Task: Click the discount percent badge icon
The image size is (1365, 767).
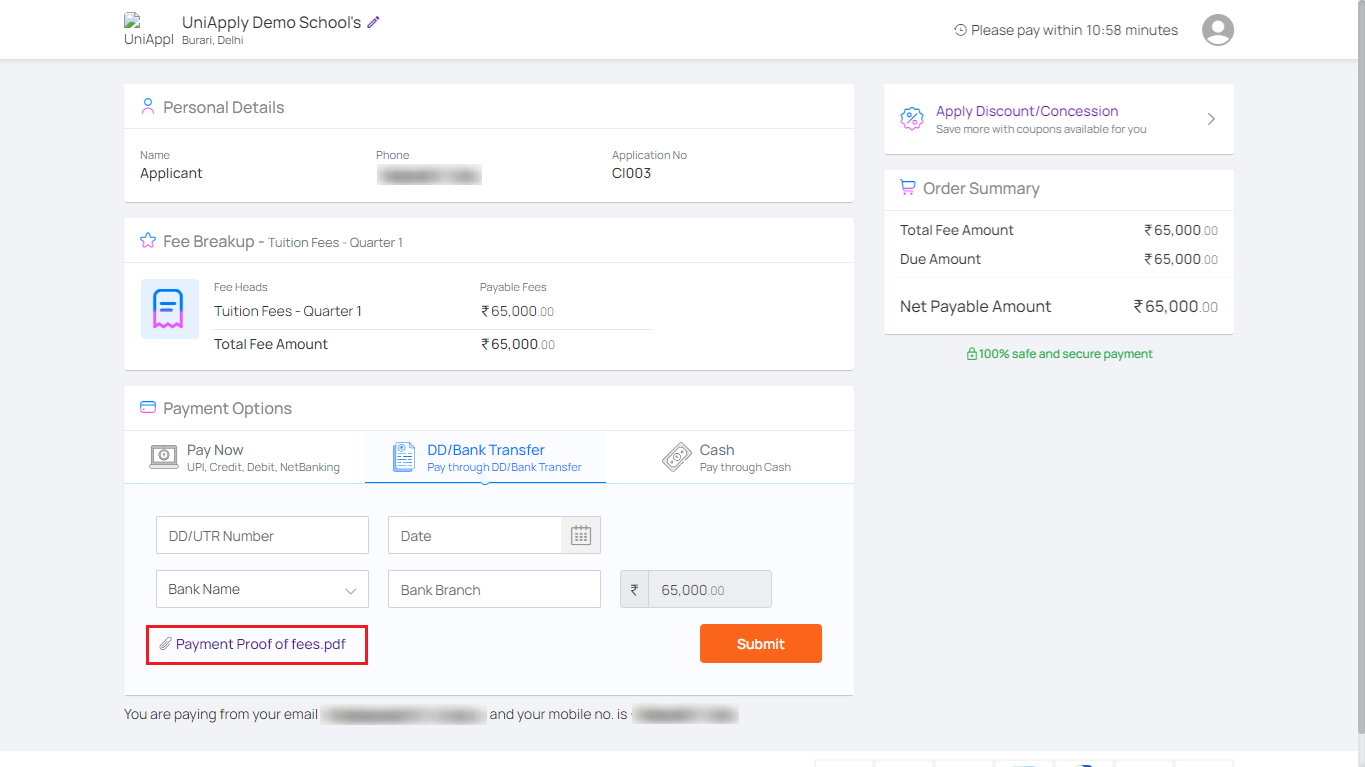Action: click(912, 119)
